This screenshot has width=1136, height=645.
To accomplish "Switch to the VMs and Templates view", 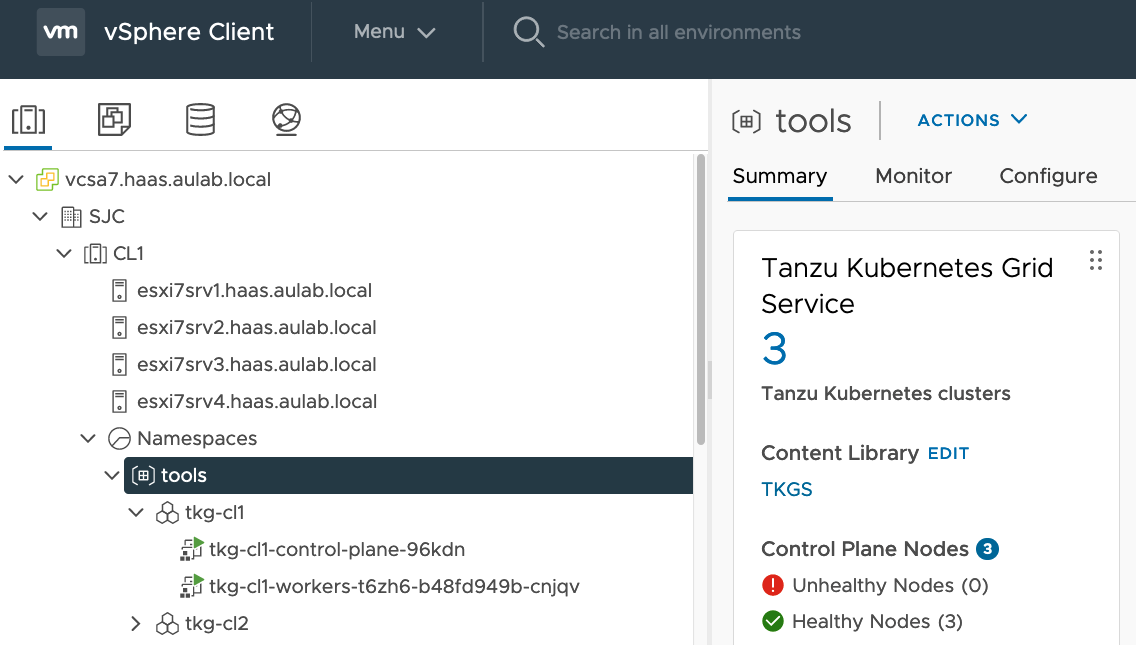I will click(114, 119).
